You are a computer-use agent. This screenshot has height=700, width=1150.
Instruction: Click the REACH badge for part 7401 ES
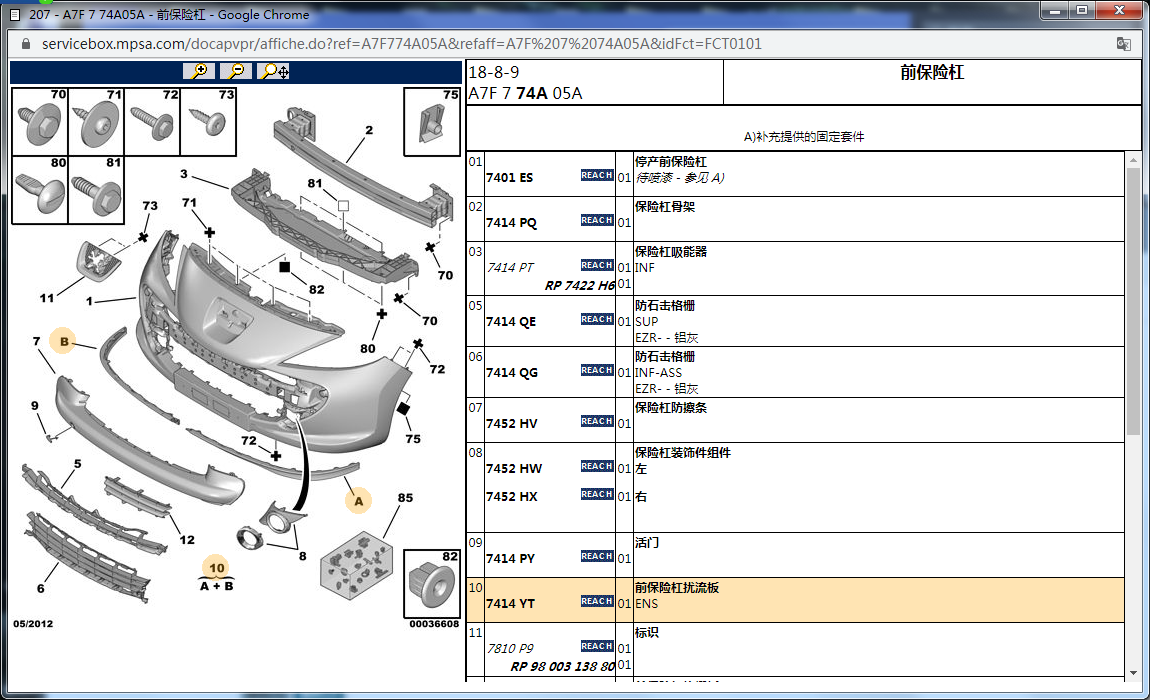596,175
